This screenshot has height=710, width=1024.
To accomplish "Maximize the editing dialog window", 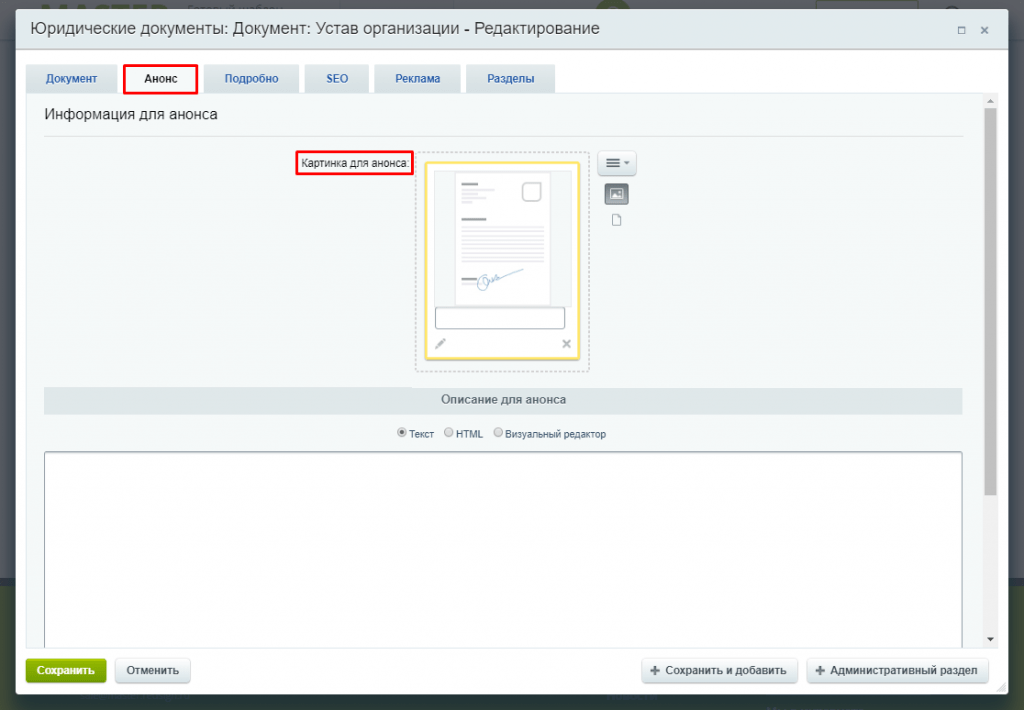I will pos(961,30).
